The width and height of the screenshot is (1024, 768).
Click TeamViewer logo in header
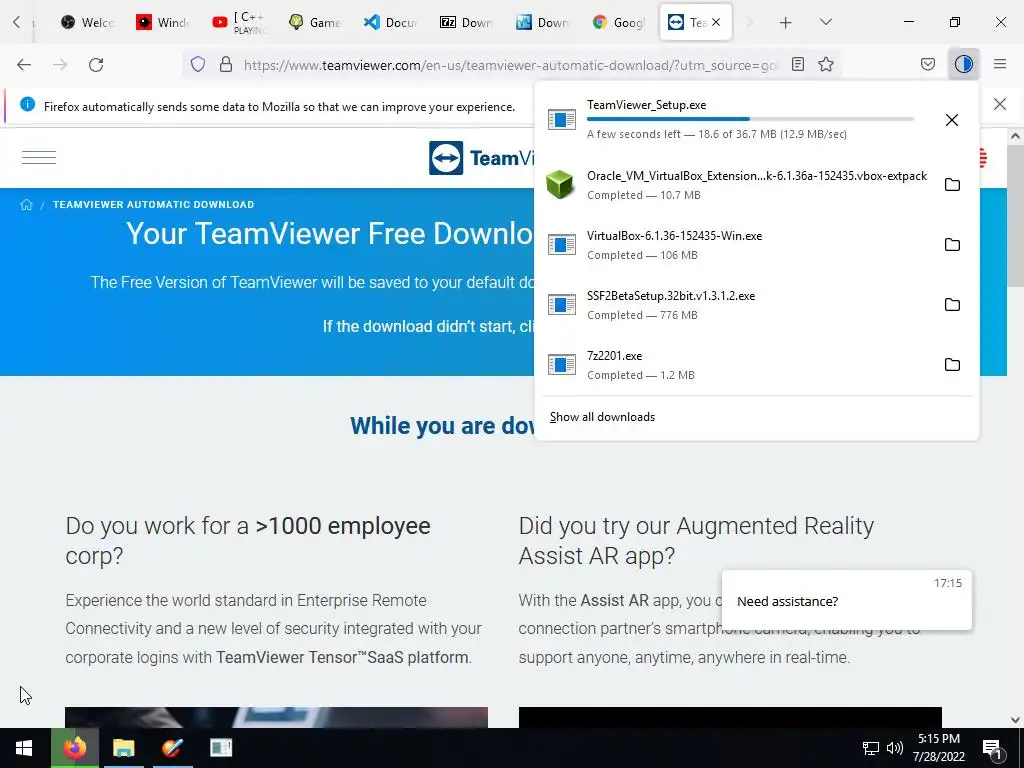[481, 157]
